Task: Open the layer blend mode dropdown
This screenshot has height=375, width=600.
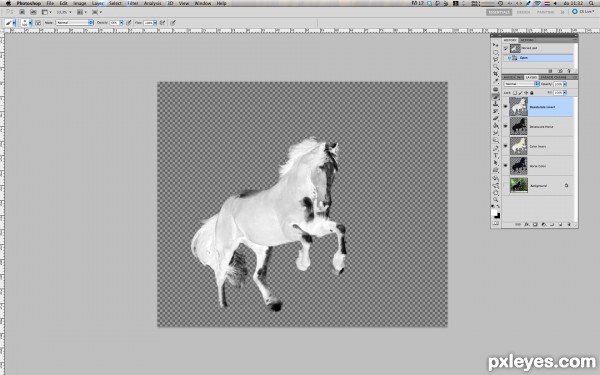Action: [522, 84]
